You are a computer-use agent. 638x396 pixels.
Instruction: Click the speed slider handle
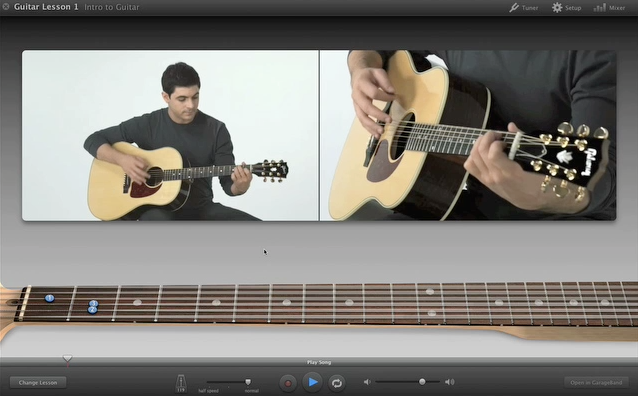(248, 382)
